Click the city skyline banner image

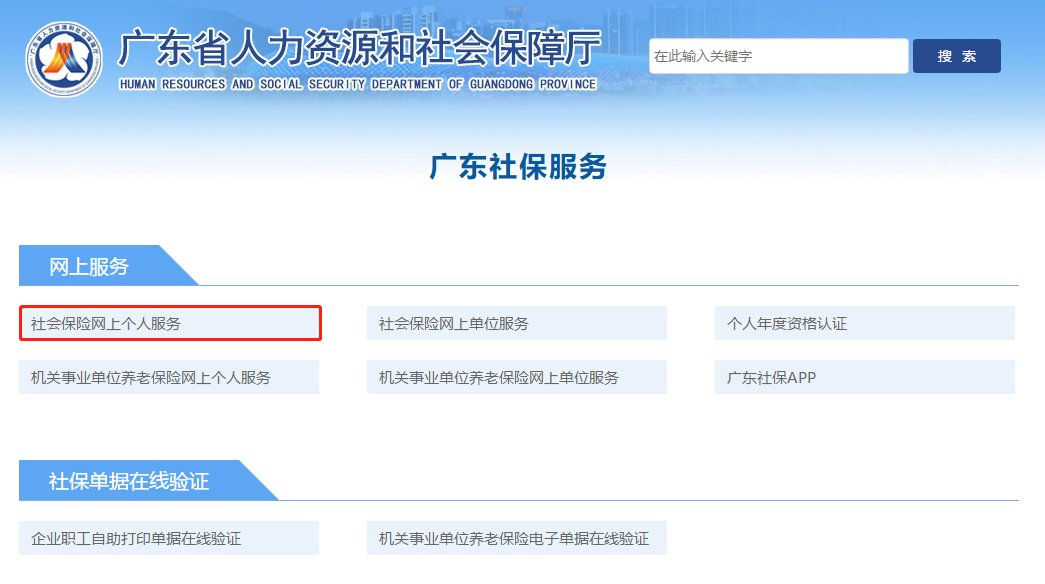tap(760, 18)
